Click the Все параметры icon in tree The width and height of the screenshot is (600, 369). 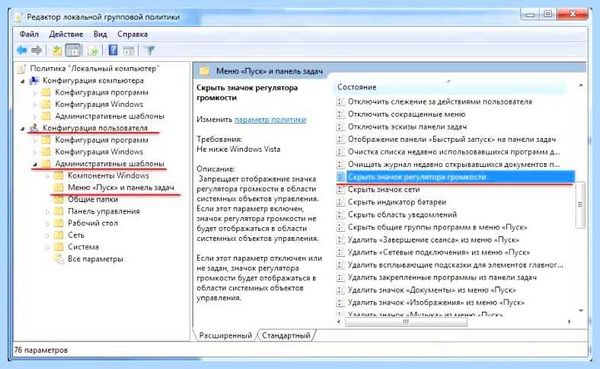[x=59, y=259]
